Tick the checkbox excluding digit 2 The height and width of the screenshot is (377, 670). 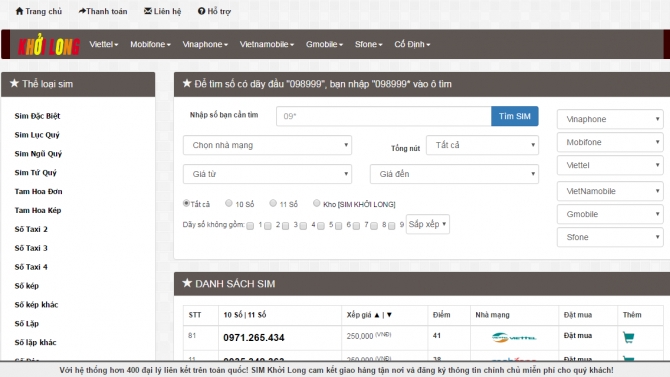pos(268,226)
